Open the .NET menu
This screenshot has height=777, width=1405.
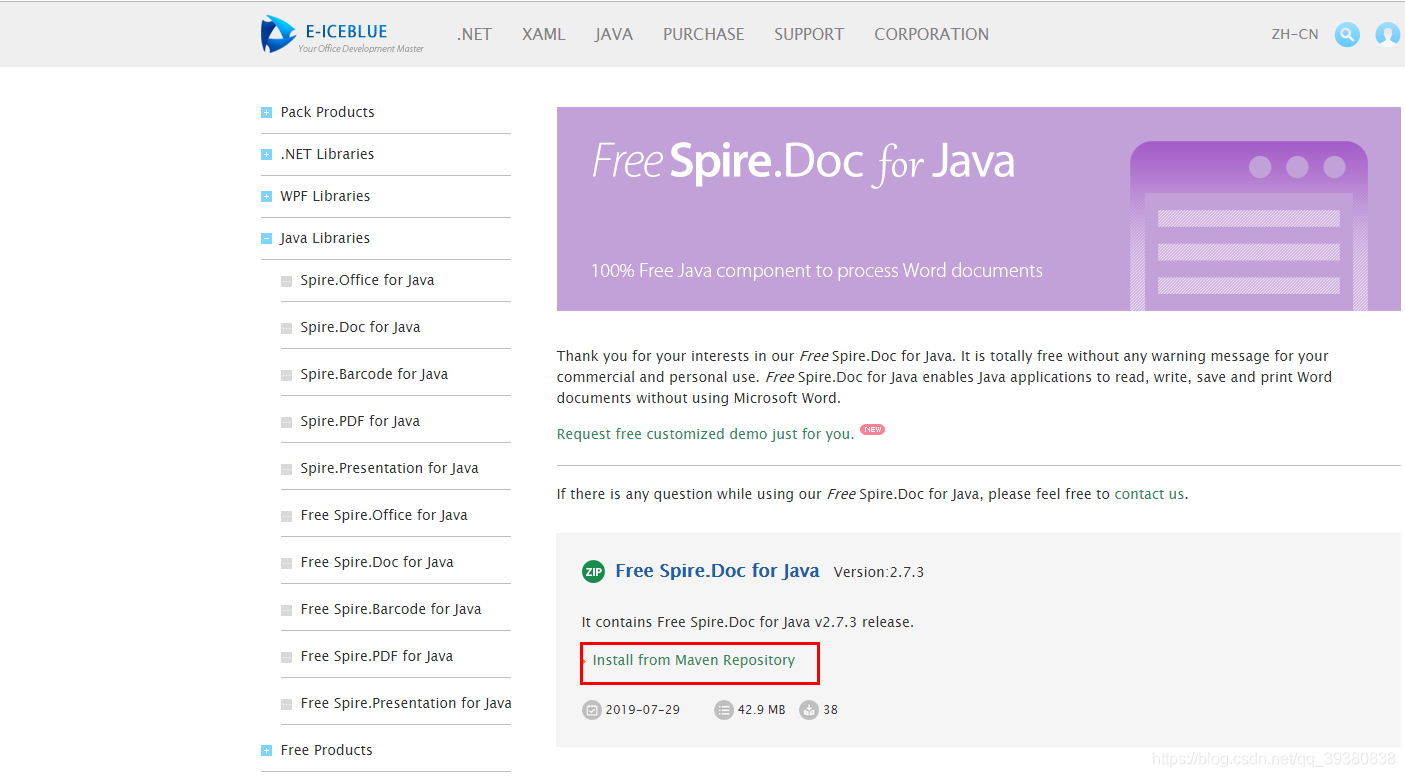tap(474, 34)
